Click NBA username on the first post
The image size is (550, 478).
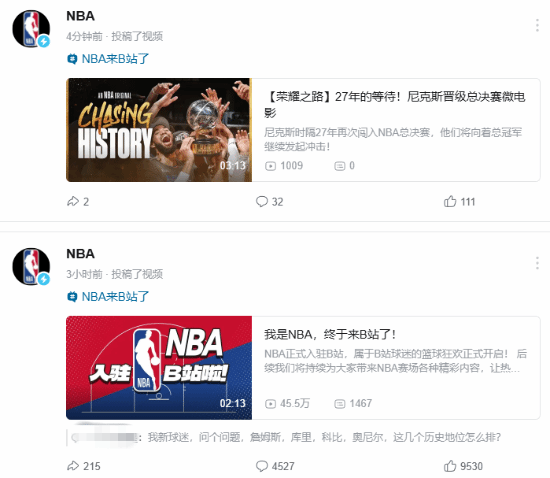pos(80,16)
